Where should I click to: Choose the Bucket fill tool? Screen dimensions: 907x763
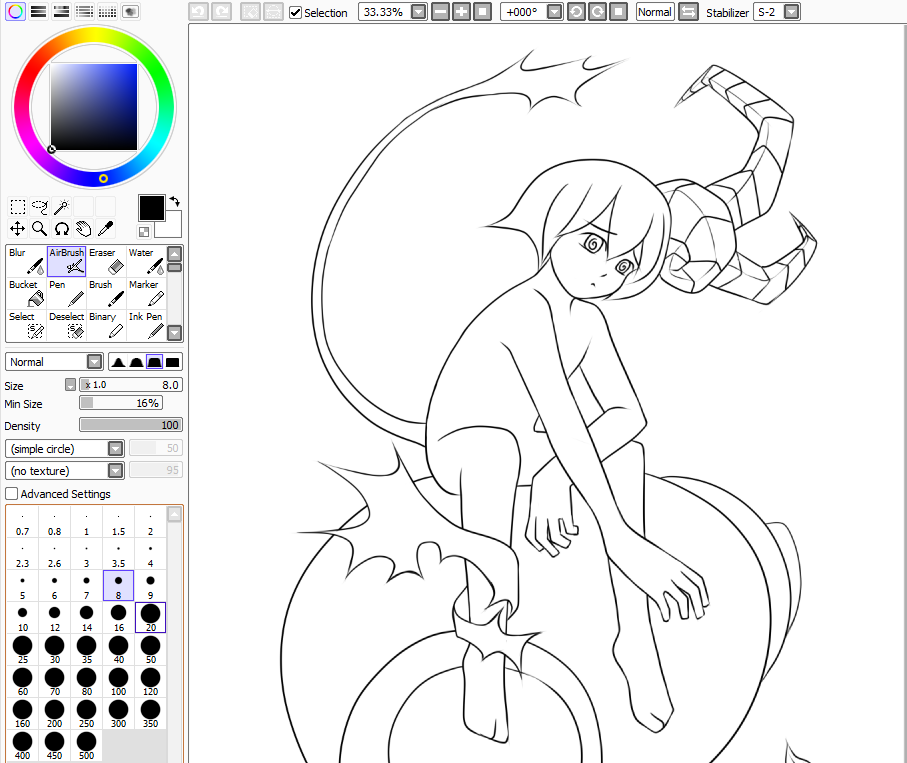[x=27, y=293]
